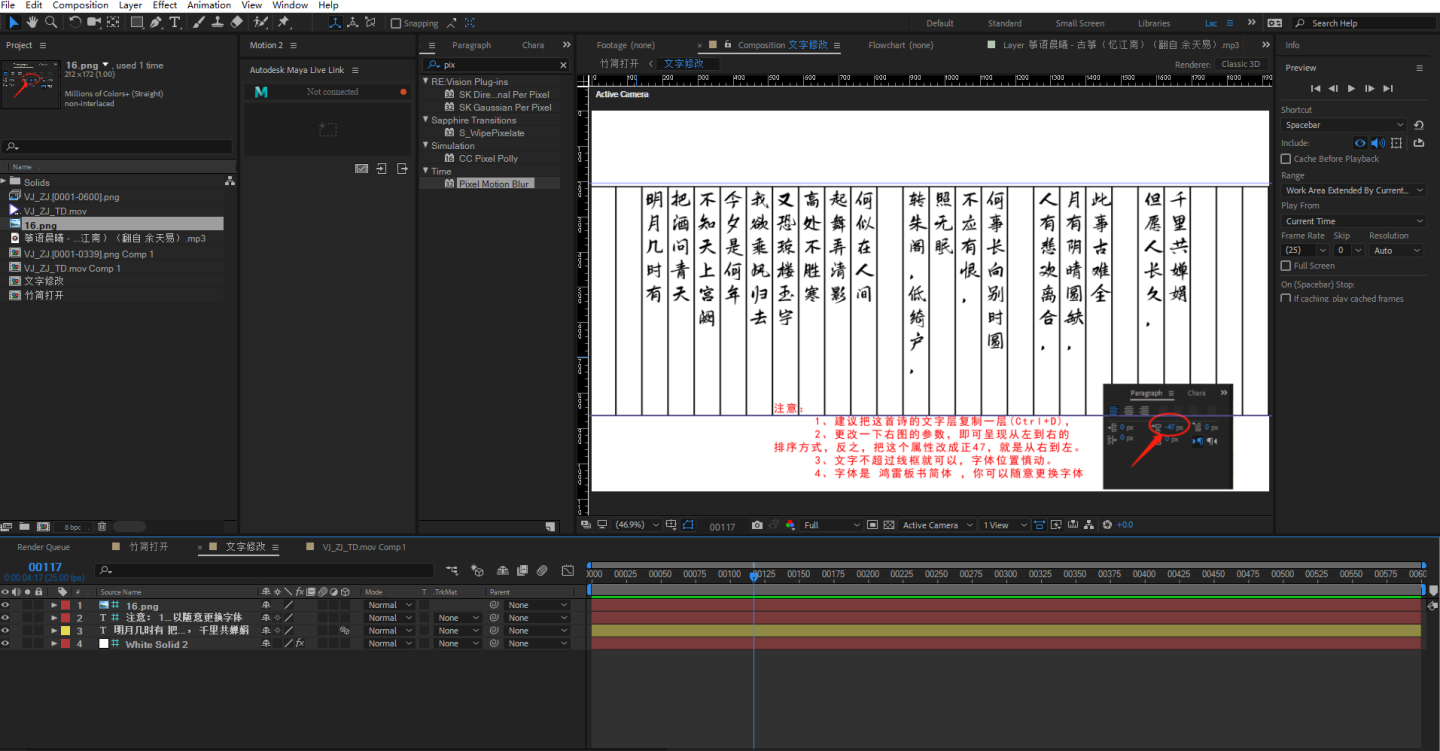Viewport: 1440px width, 751px height.
Task: Delete selected project item trash icon
Action: pyautogui.click(x=102, y=527)
